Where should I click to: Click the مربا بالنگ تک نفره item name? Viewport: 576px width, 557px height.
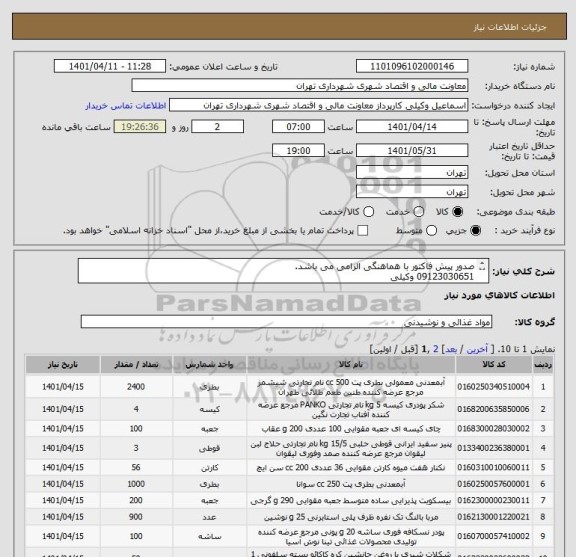point(350,517)
